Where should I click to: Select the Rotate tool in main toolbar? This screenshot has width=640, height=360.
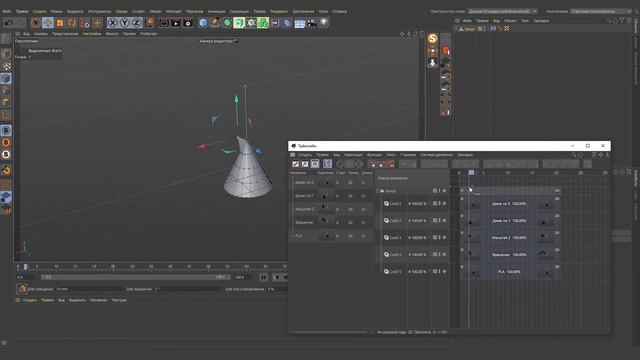click(72, 23)
